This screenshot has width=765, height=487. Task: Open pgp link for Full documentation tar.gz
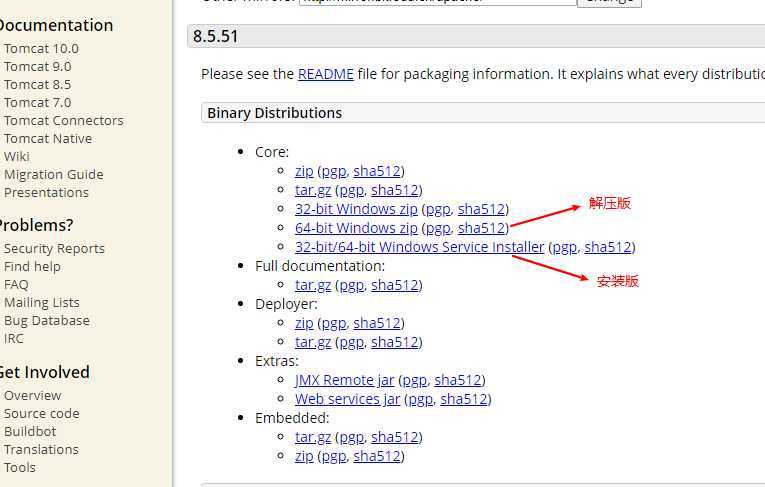(352, 285)
